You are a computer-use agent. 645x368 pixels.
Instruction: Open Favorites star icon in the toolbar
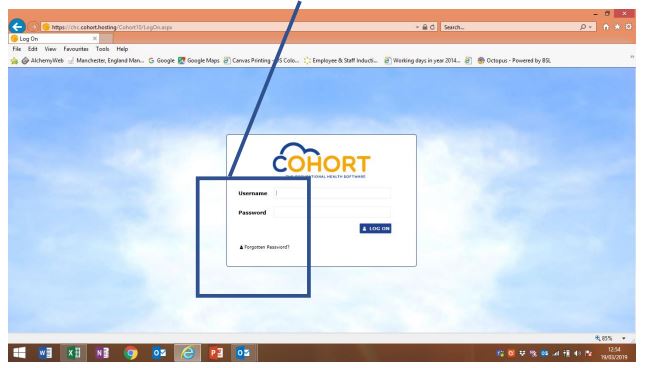tap(617, 27)
